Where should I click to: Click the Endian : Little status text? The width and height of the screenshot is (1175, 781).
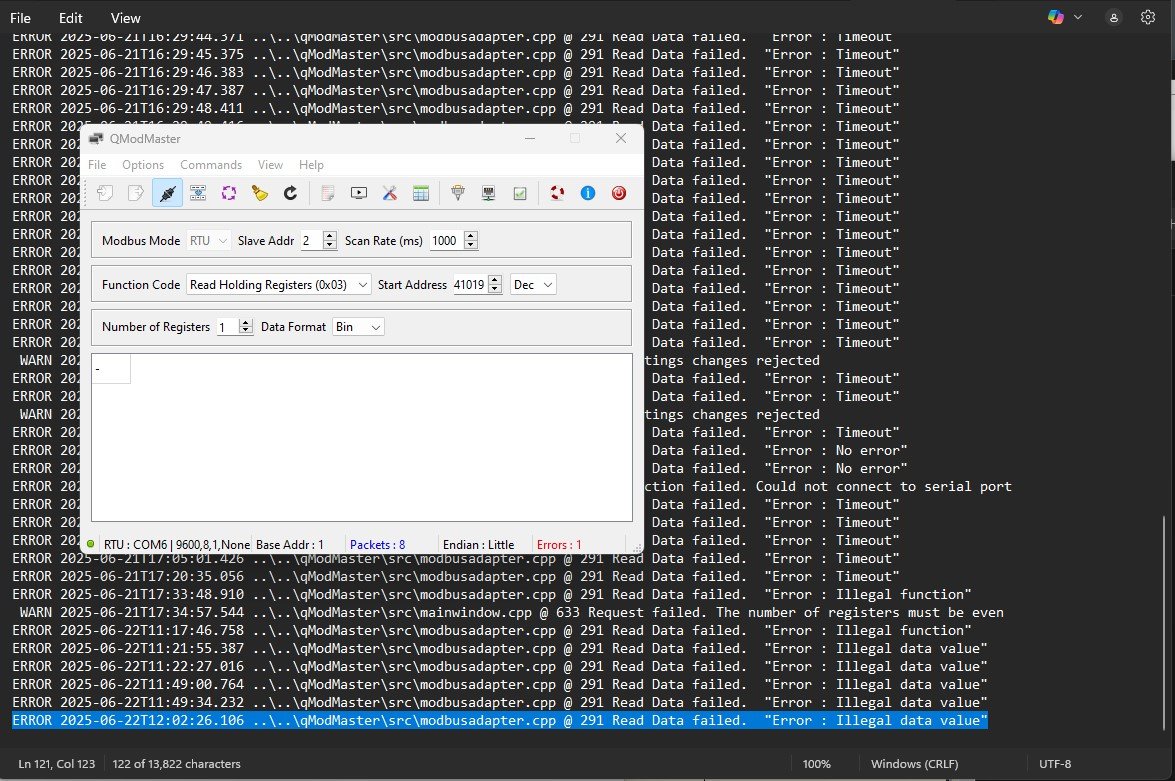[478, 545]
